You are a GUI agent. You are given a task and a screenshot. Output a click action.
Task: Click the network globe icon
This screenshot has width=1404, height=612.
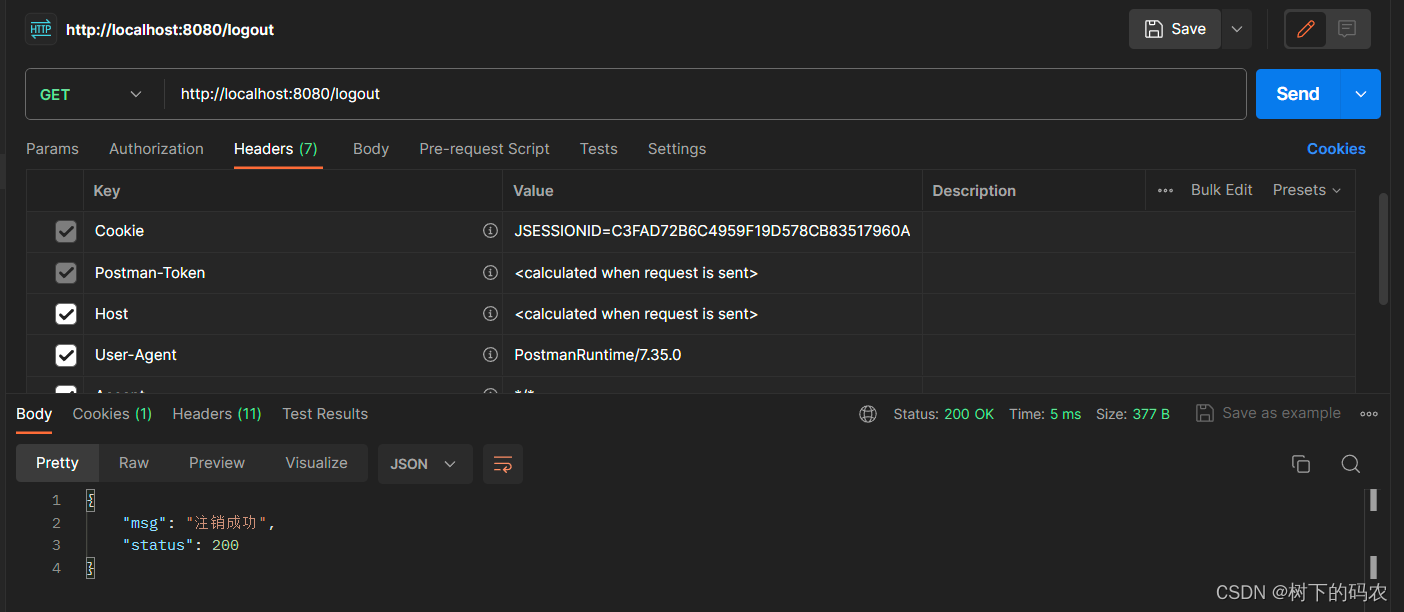(x=868, y=414)
